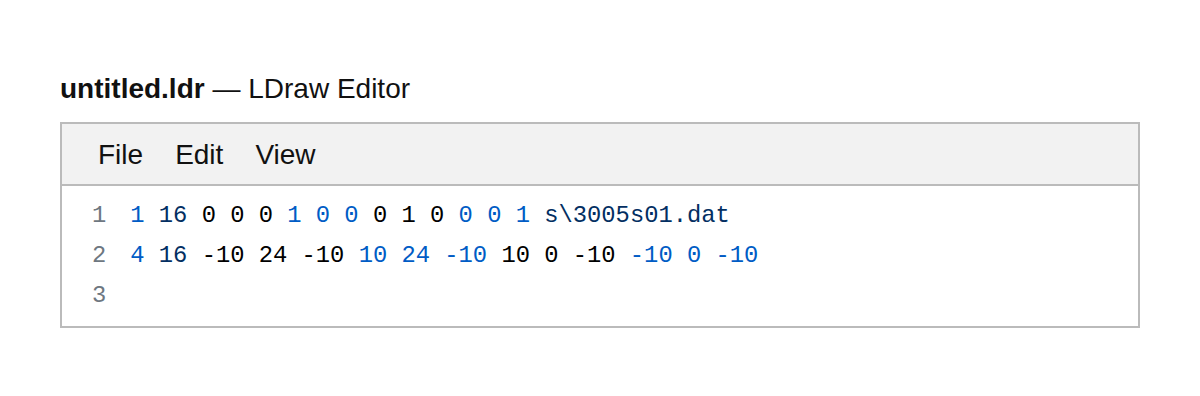Click the line type 1 at start of line 1
The image size is (1200, 396).
pos(137,215)
